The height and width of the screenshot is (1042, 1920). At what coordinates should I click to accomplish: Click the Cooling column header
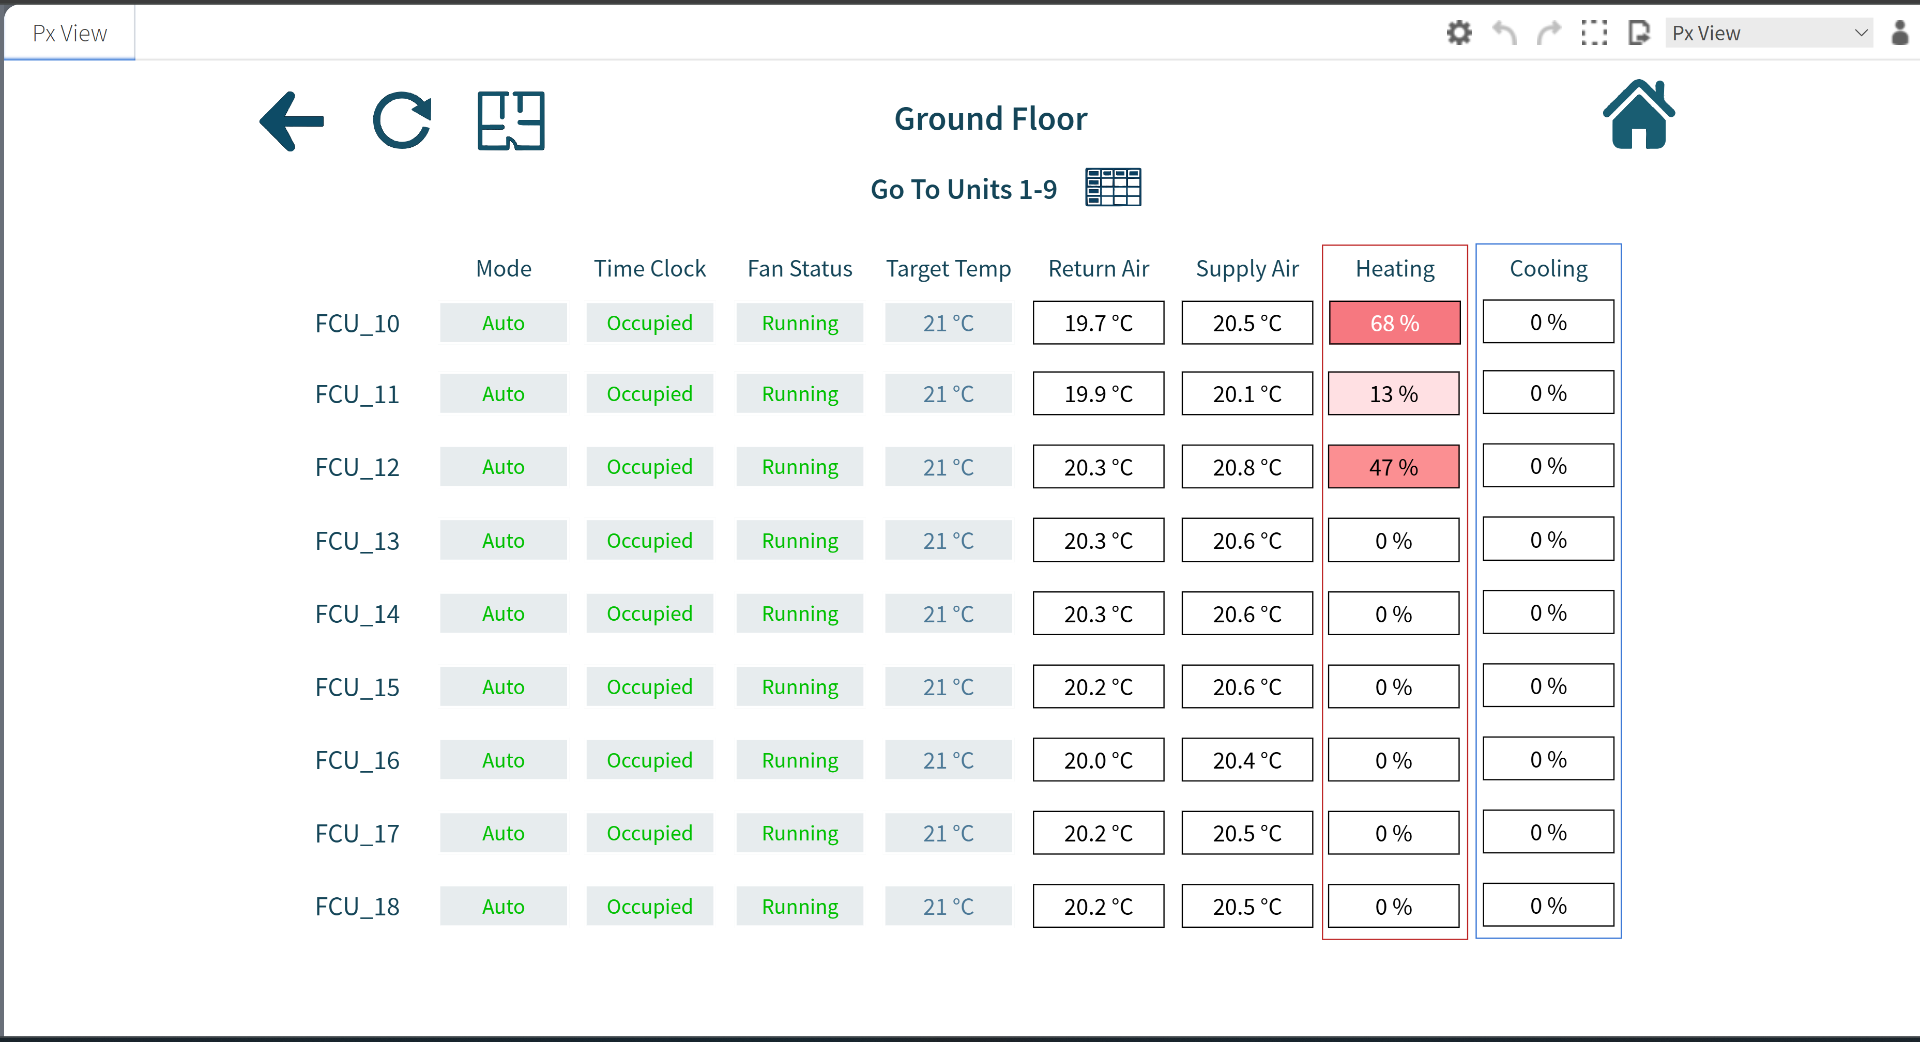click(1548, 269)
